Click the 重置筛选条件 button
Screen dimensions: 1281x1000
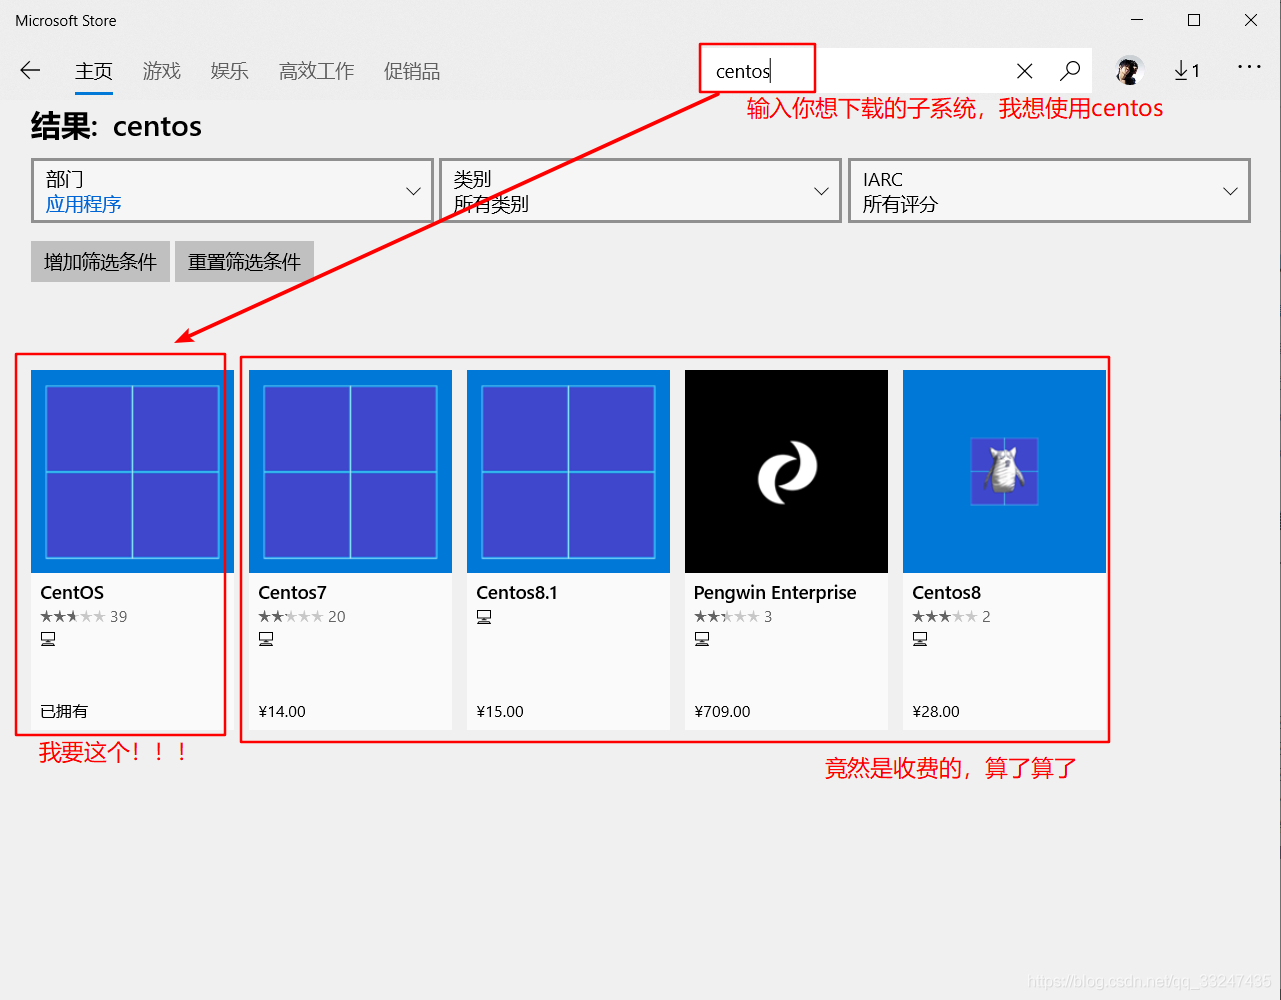[244, 262]
